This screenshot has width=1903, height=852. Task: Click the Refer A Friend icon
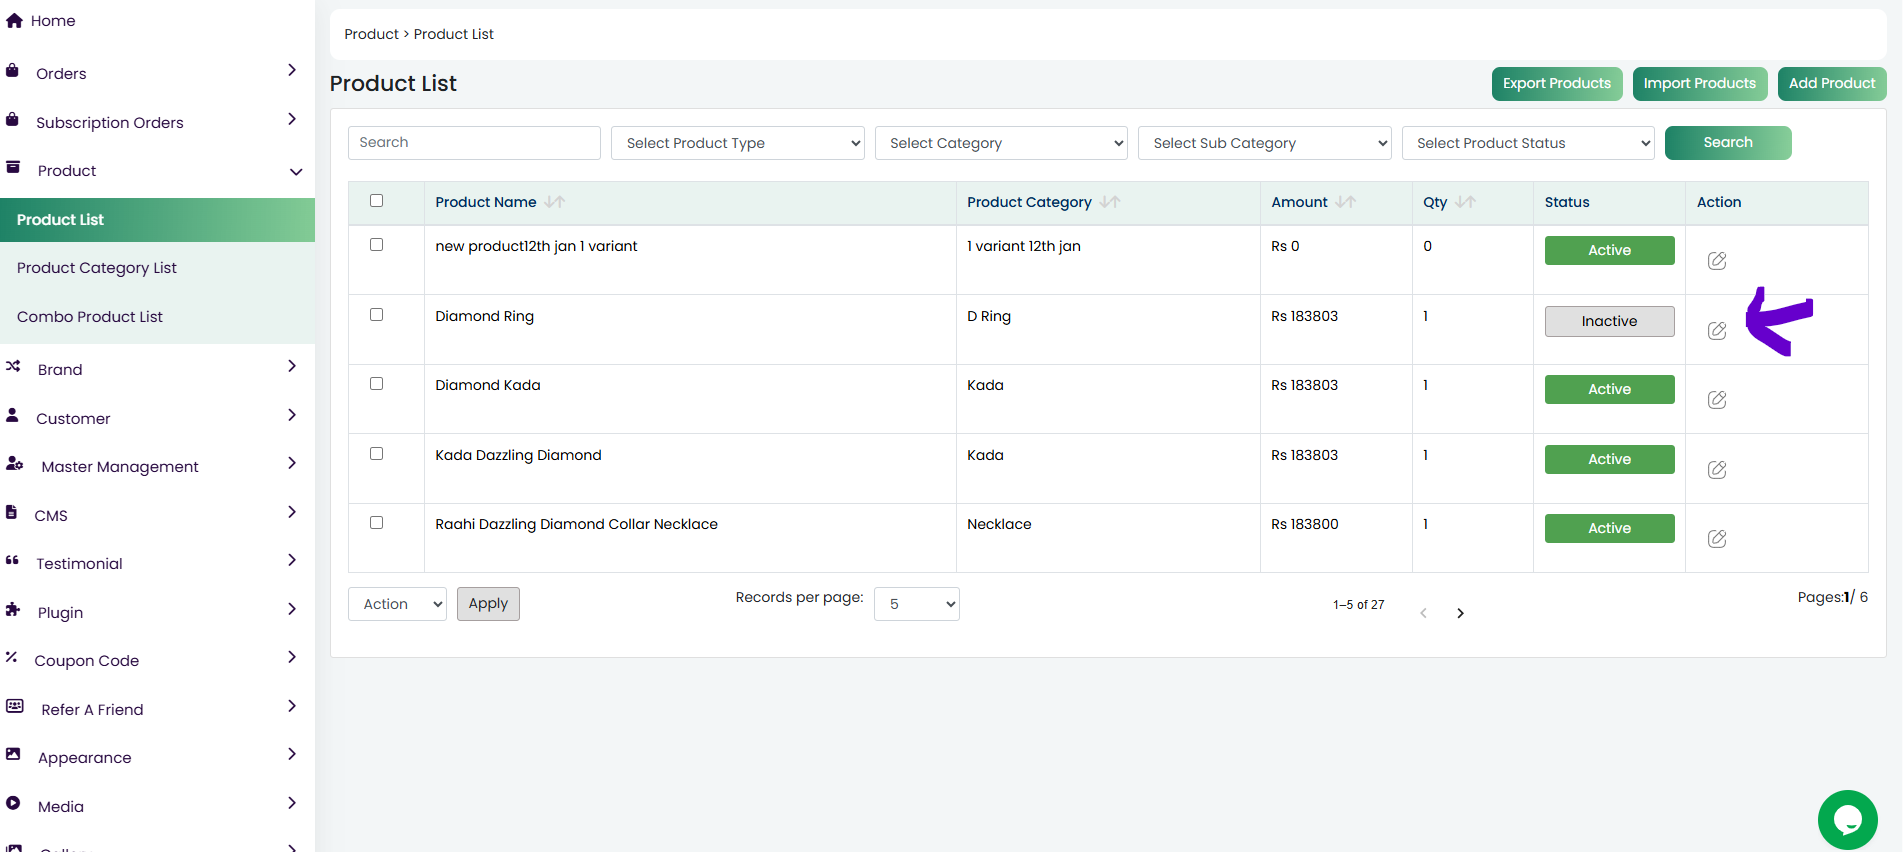pyautogui.click(x=15, y=706)
